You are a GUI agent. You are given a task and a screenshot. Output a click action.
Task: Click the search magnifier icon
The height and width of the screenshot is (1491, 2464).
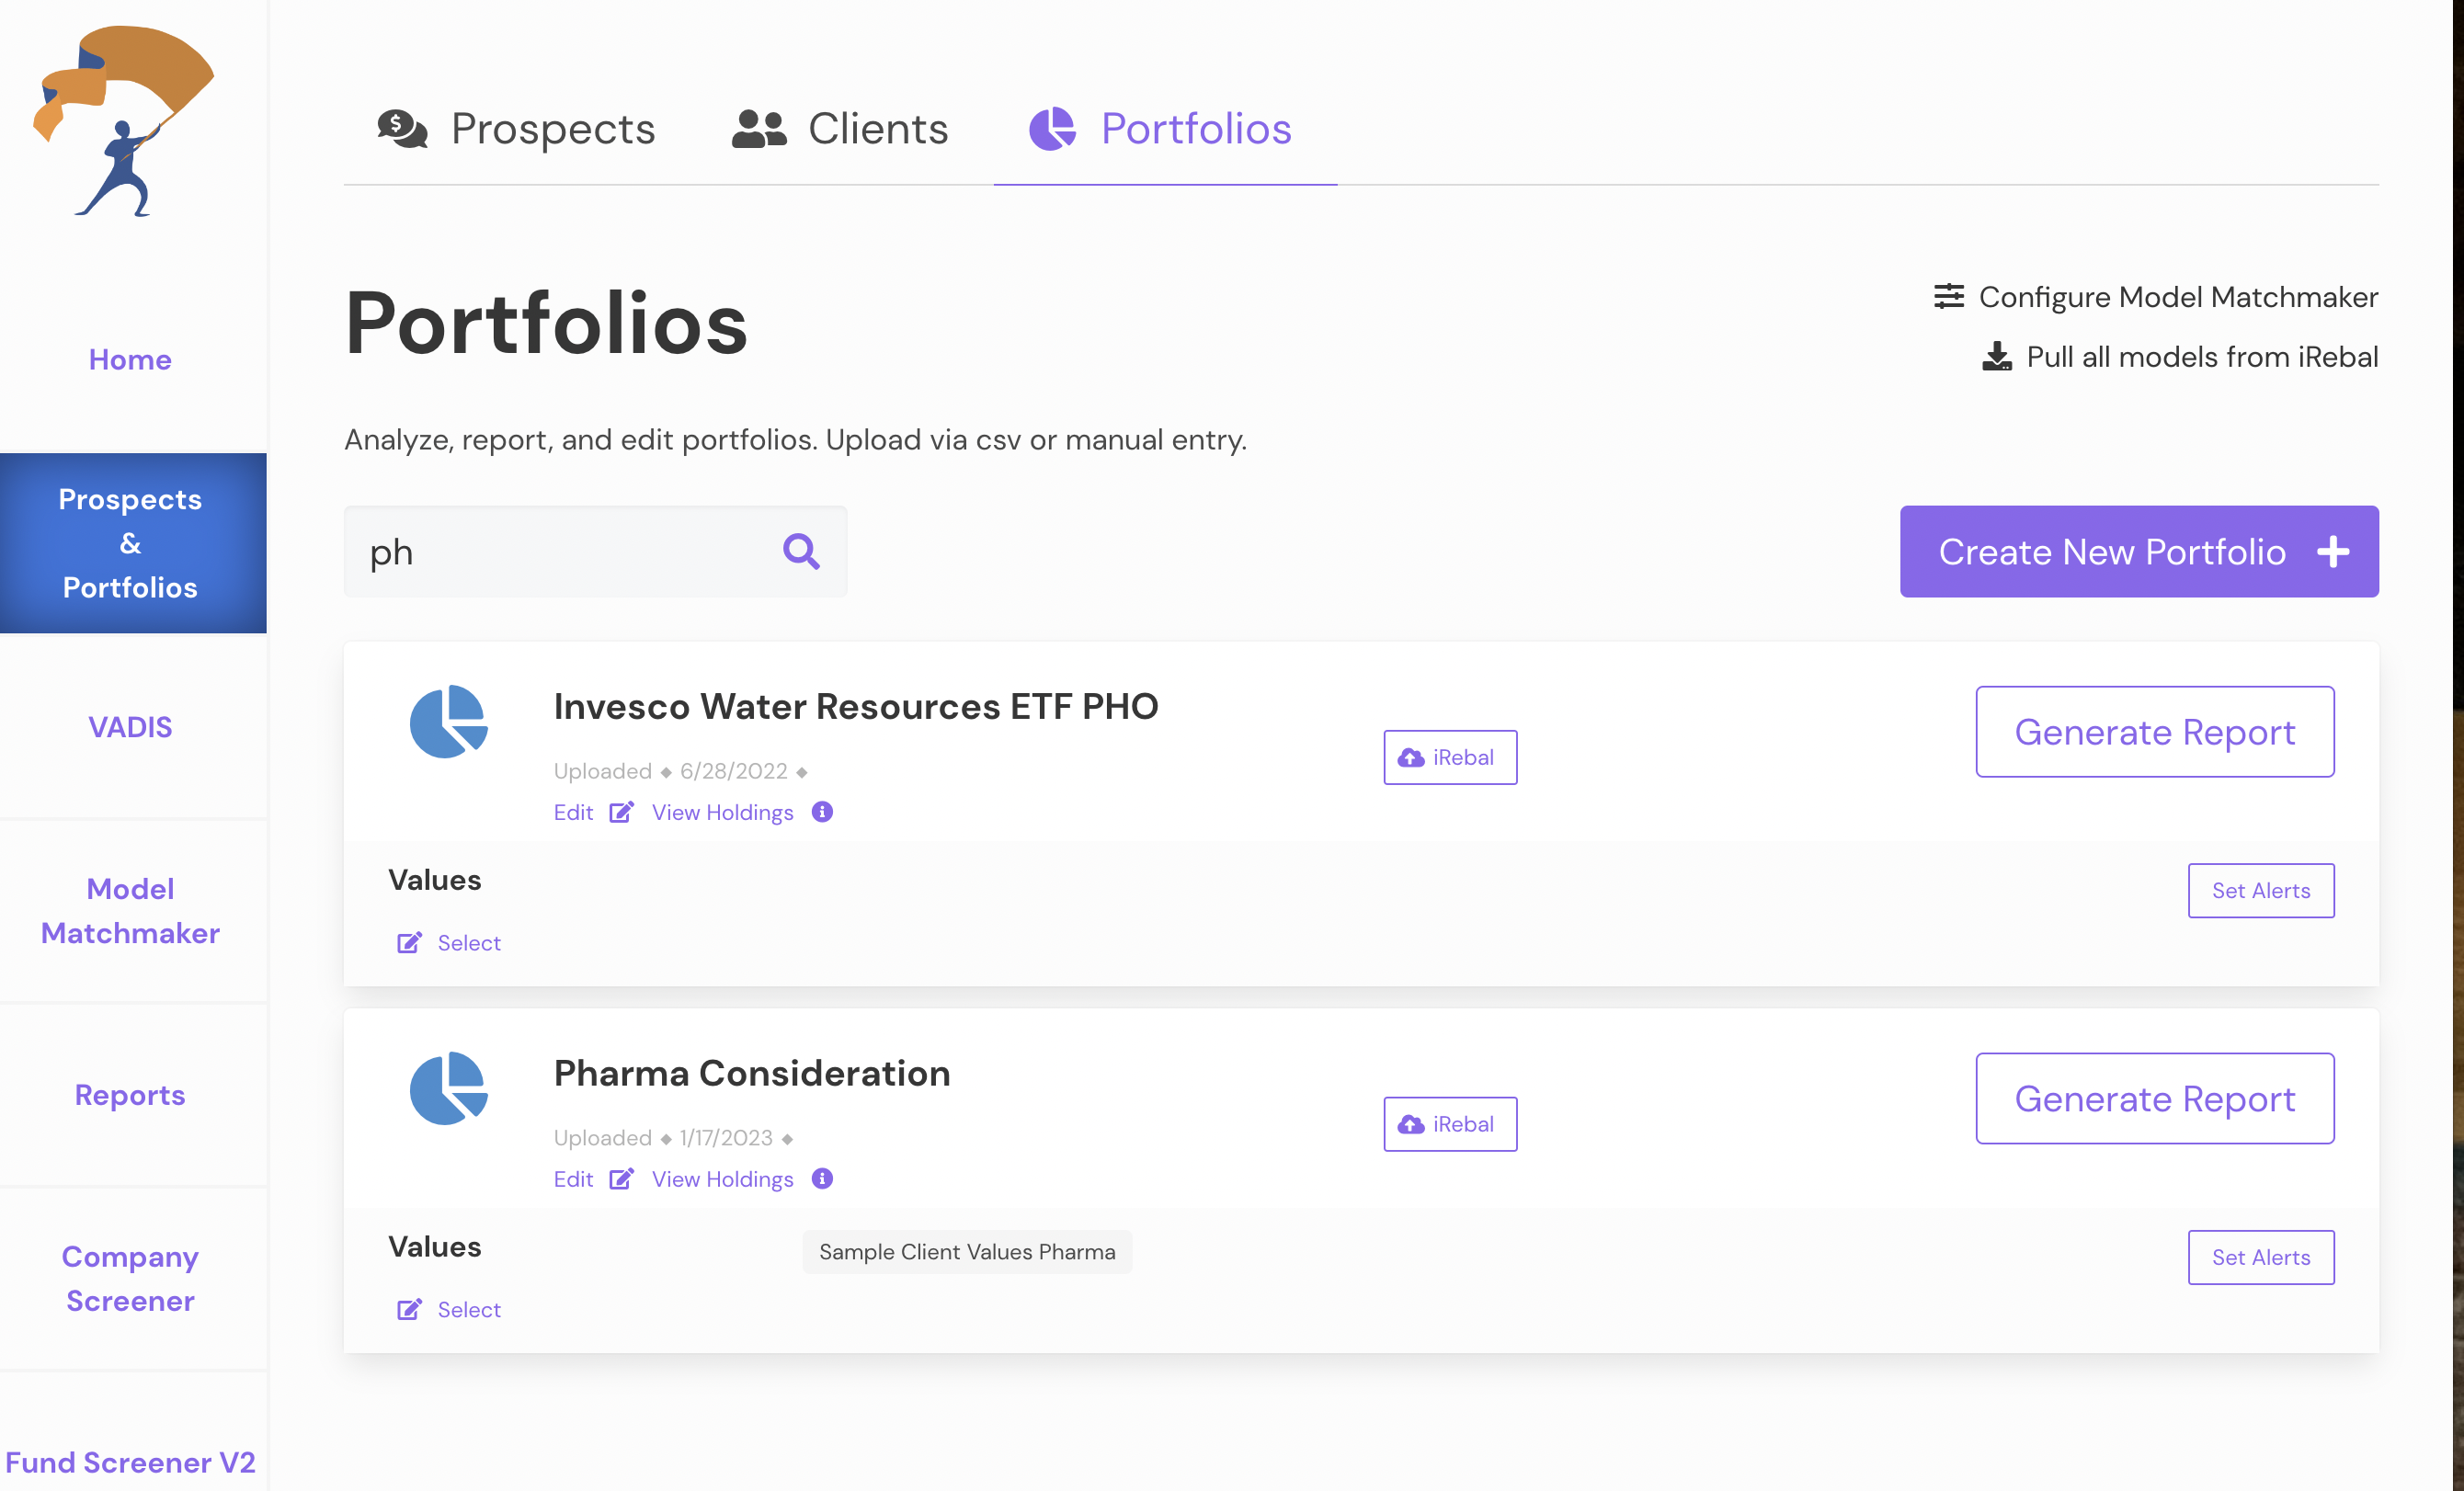coord(801,551)
